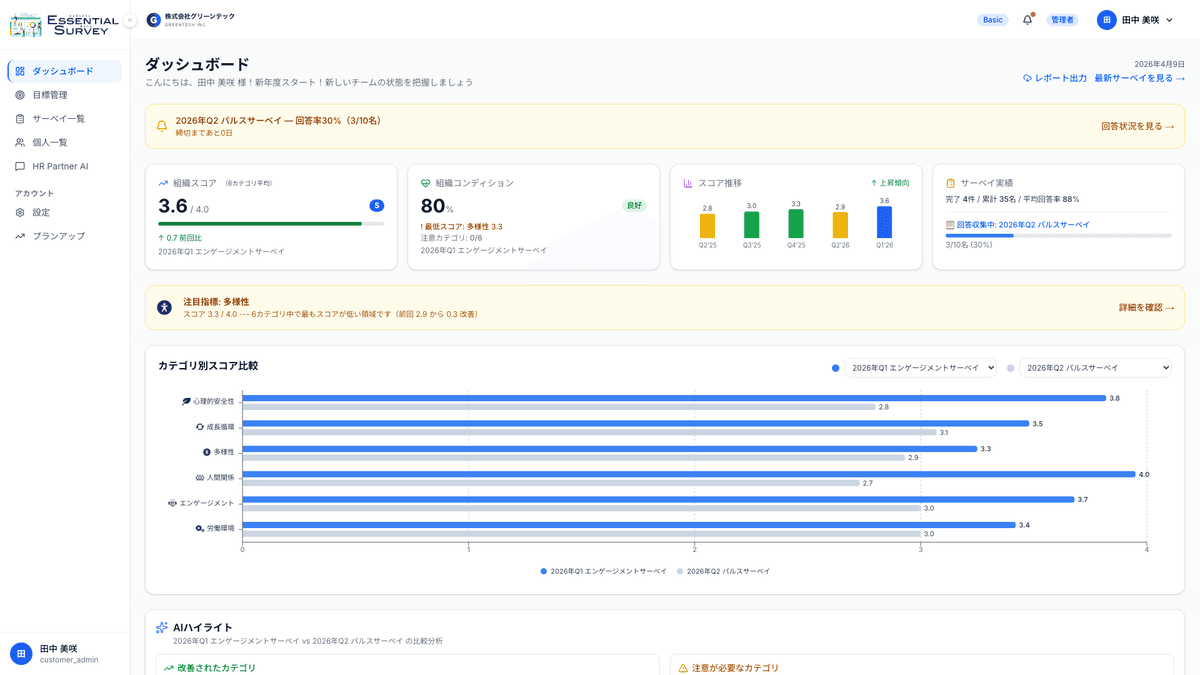1200x675 pixels.
Task: Open notifications bell in header
Action: click(x=1027, y=20)
